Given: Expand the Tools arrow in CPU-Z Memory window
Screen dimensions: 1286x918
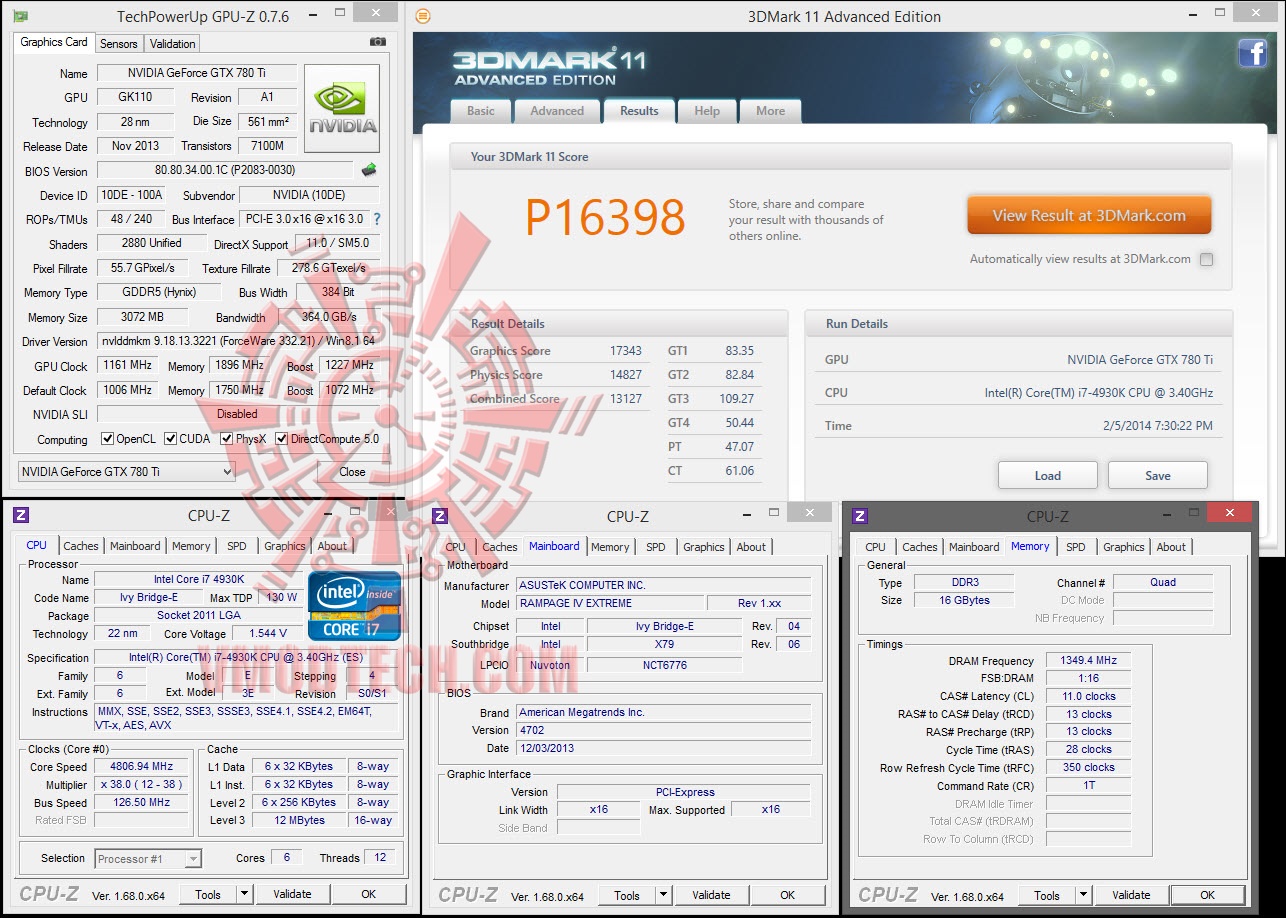Looking at the screenshot, I should pos(1082,895).
